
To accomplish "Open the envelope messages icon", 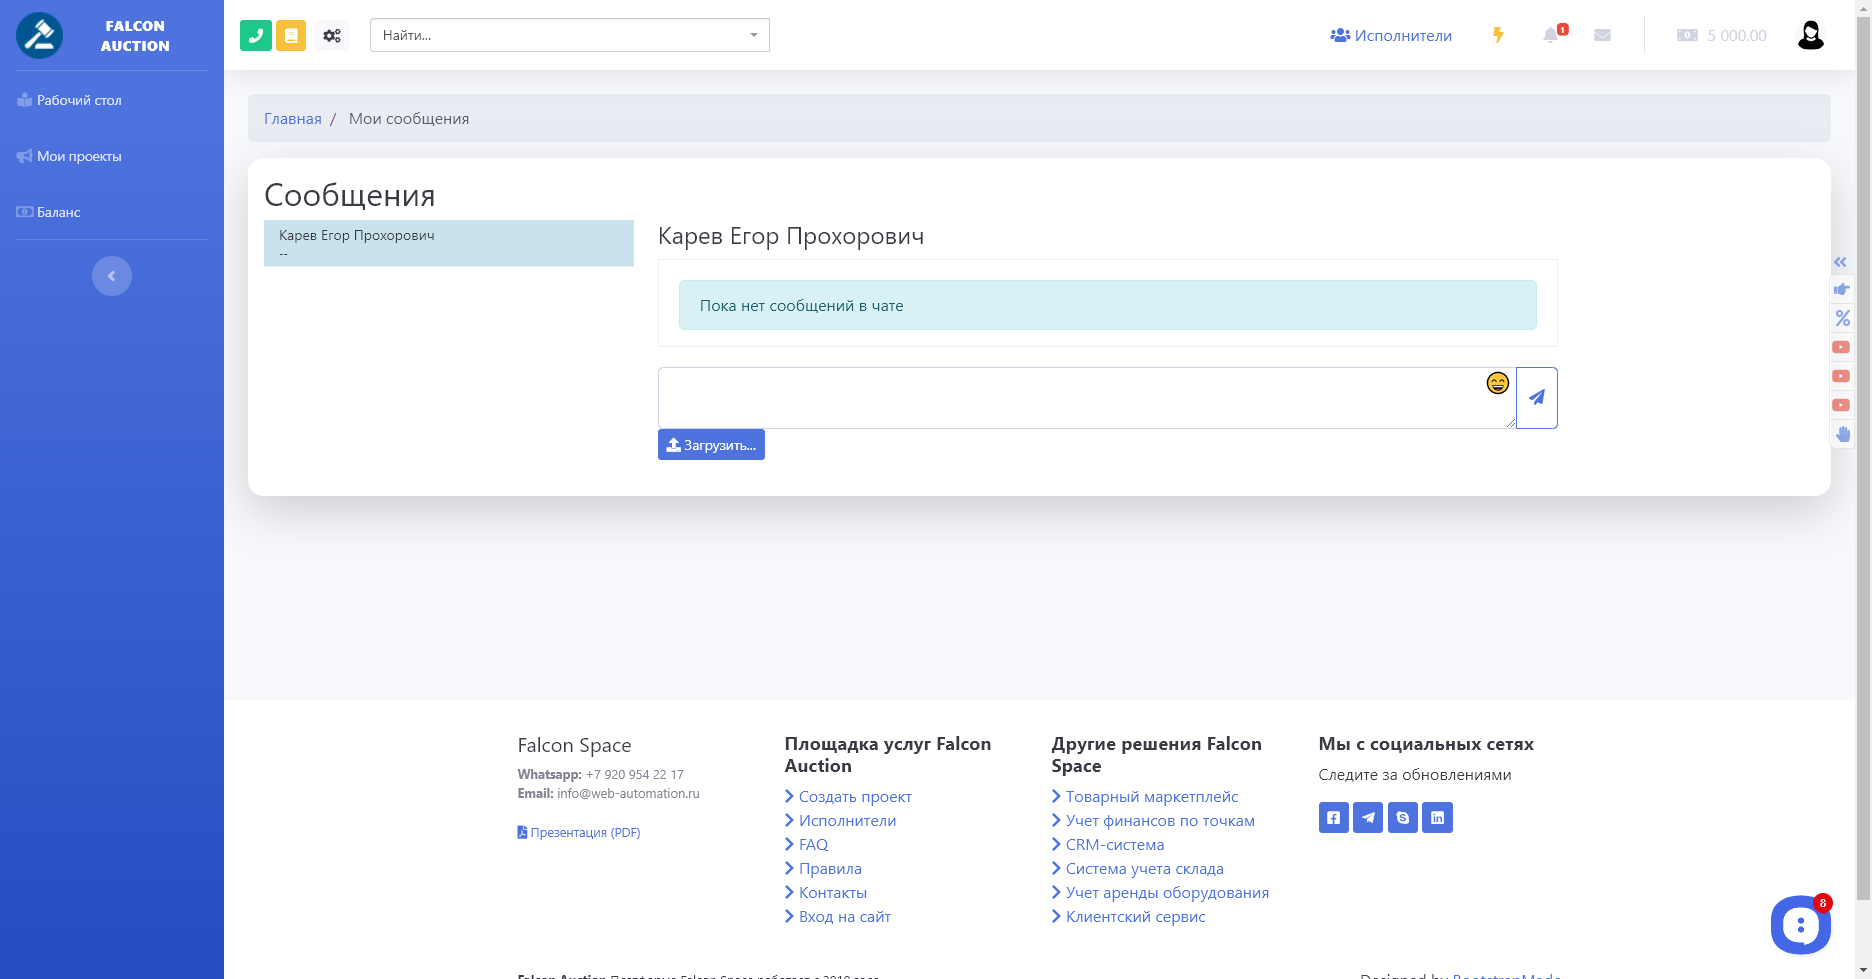I will [1602, 35].
